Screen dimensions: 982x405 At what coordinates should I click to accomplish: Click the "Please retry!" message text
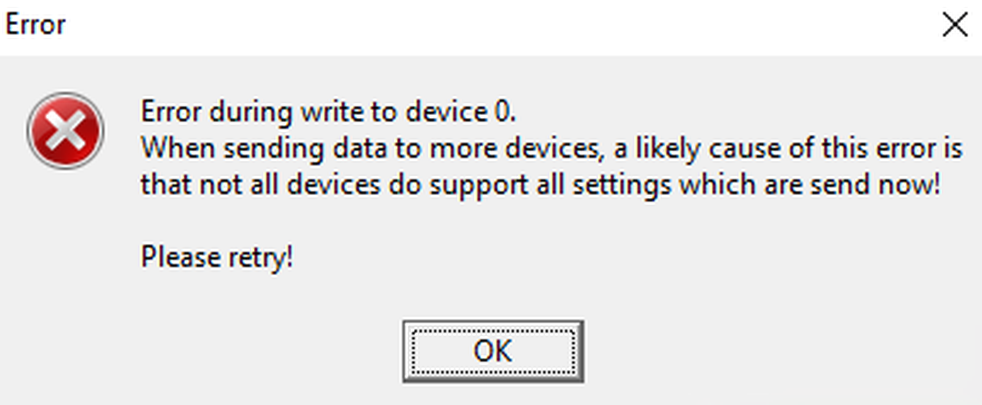[x=217, y=257]
